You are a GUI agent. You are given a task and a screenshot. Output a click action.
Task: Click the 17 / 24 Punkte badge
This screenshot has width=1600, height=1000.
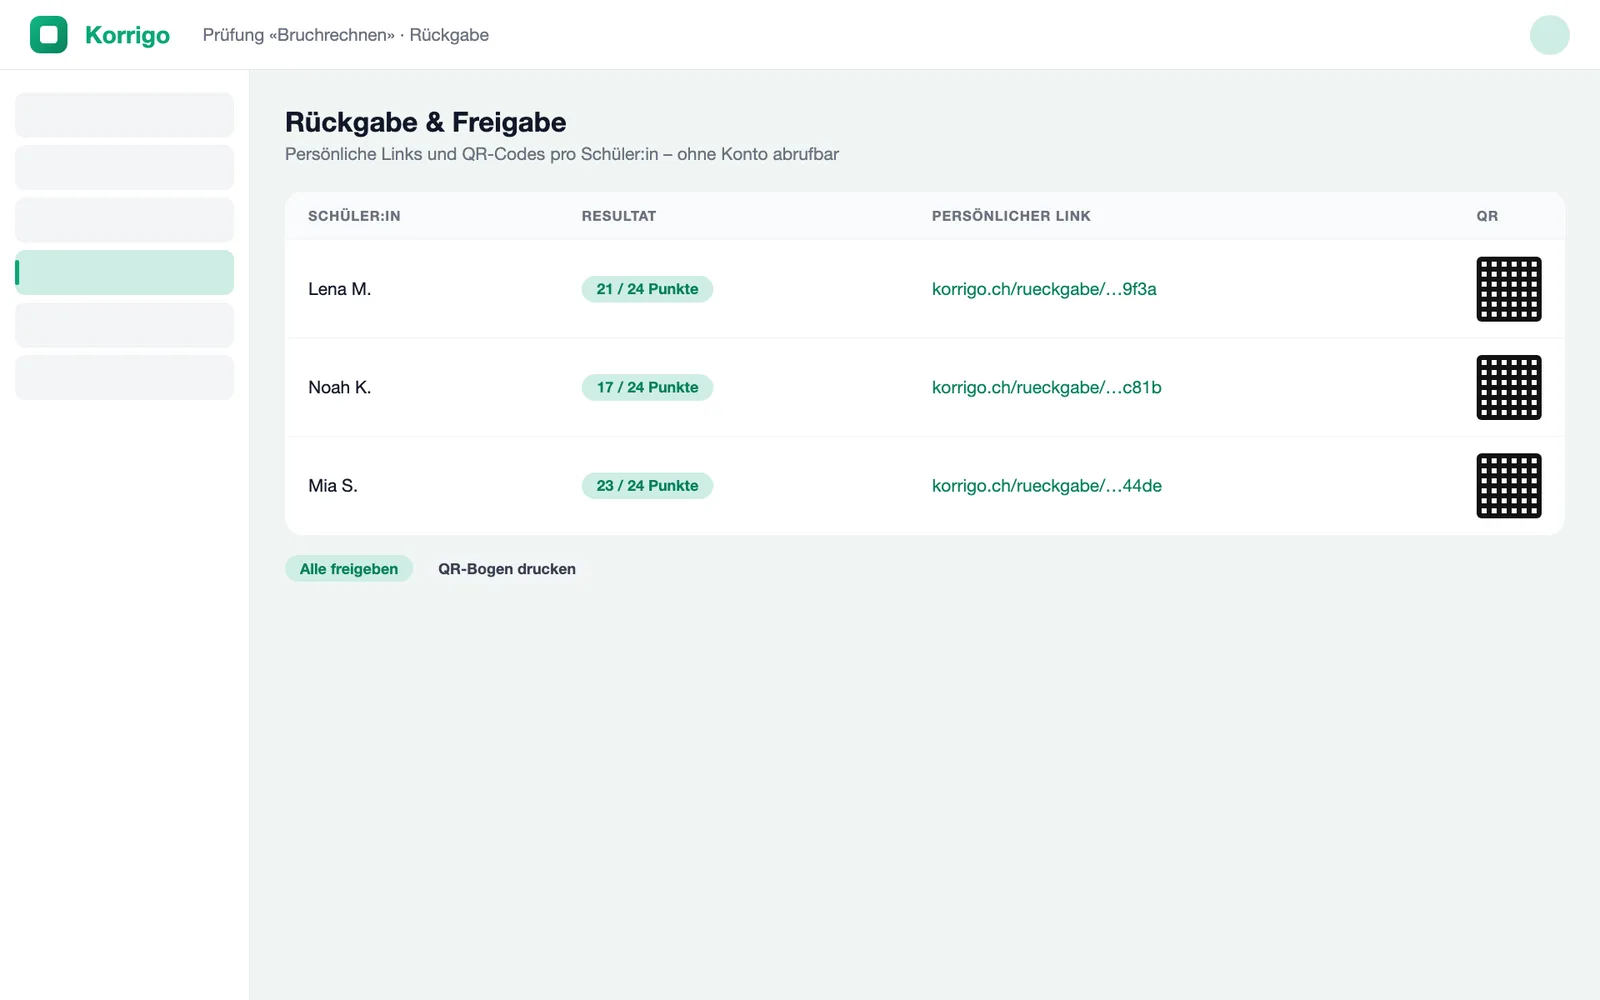pos(647,387)
